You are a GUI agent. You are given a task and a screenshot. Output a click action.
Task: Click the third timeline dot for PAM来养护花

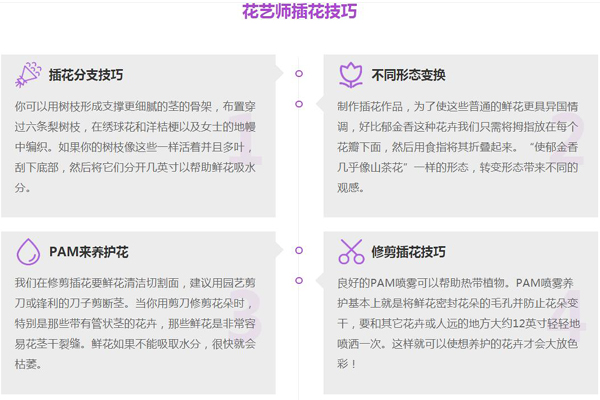[x=299, y=249]
